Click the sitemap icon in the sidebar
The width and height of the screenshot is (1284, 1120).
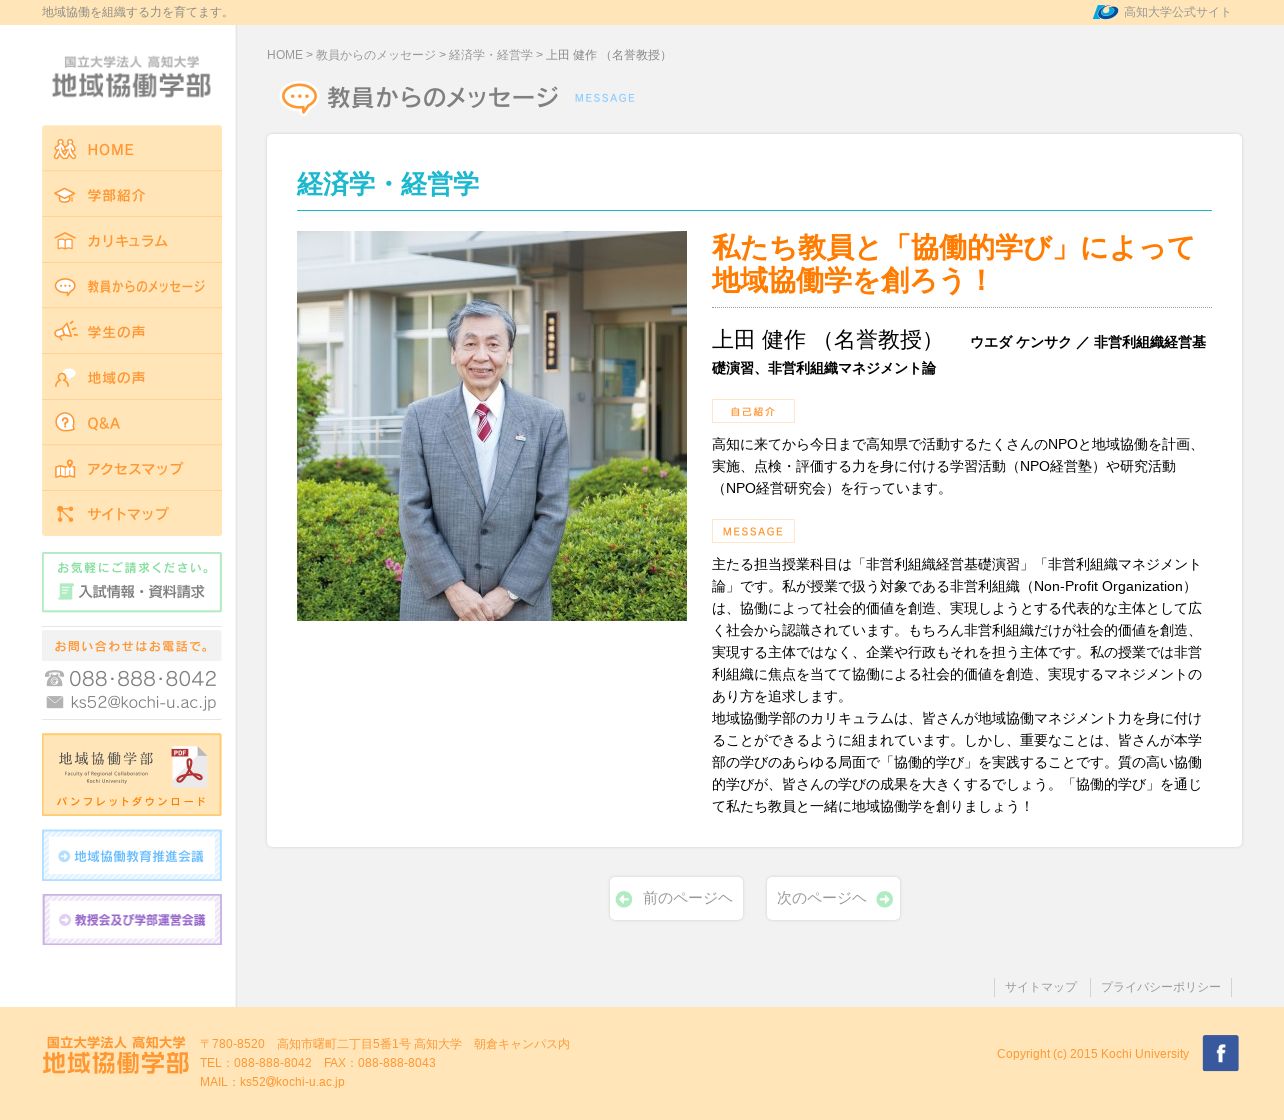coord(65,513)
